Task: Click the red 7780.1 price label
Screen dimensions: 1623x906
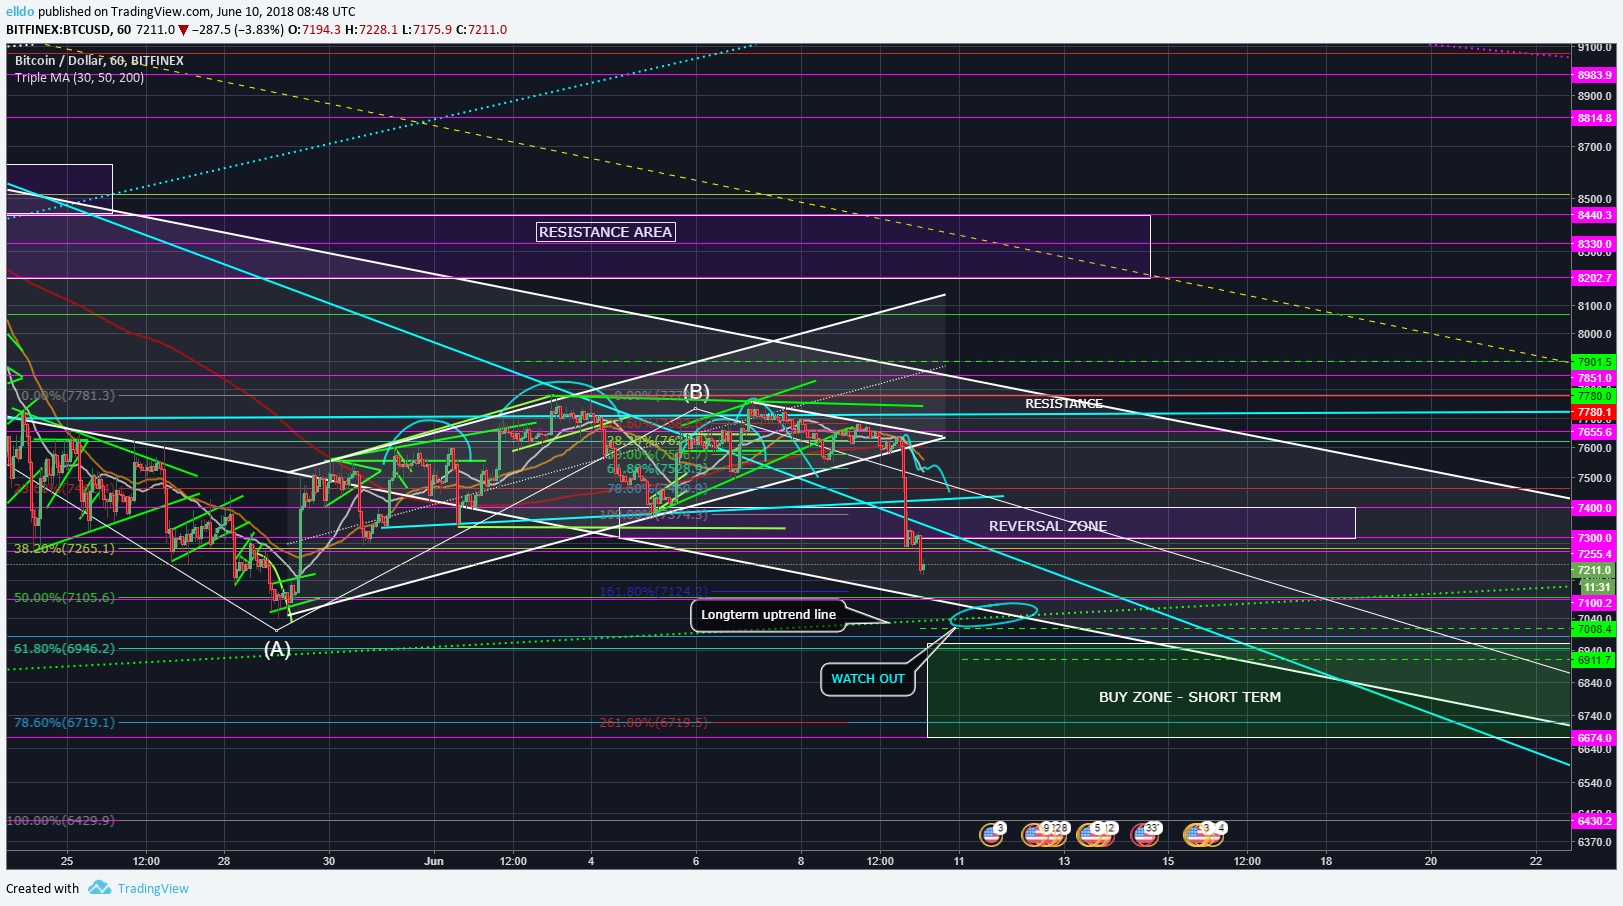Action: (1594, 412)
